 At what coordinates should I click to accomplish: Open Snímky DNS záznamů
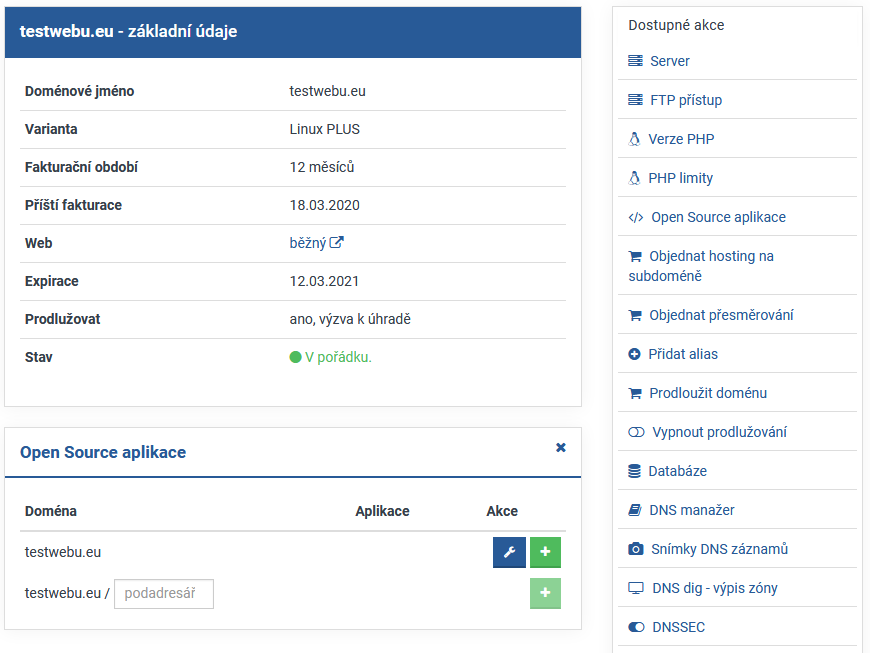point(717,549)
